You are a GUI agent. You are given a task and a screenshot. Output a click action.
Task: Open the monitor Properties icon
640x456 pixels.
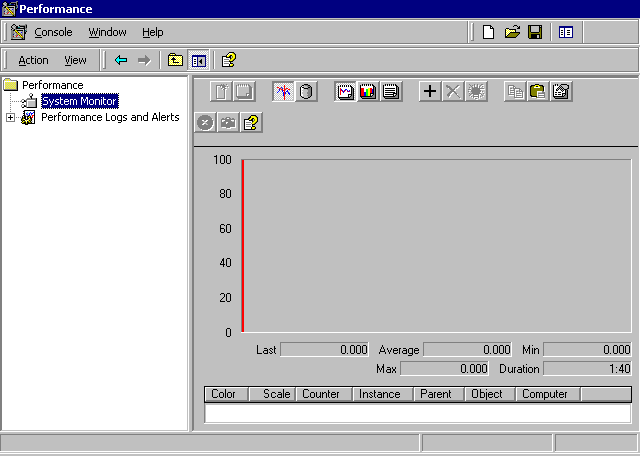561,92
